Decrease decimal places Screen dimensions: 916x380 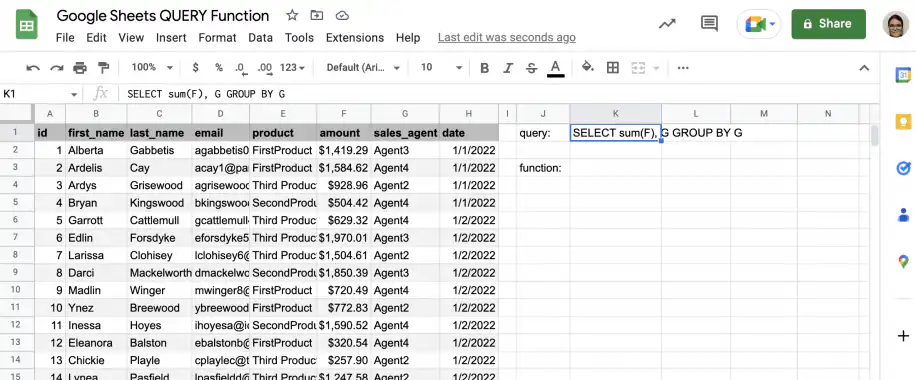click(240, 68)
